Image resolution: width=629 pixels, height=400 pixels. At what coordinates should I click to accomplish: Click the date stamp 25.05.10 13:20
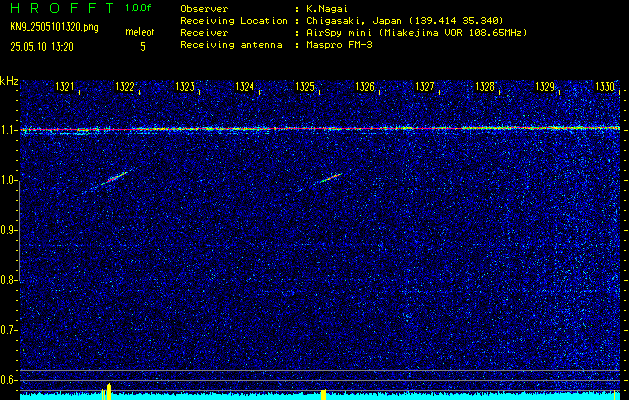click(x=42, y=47)
